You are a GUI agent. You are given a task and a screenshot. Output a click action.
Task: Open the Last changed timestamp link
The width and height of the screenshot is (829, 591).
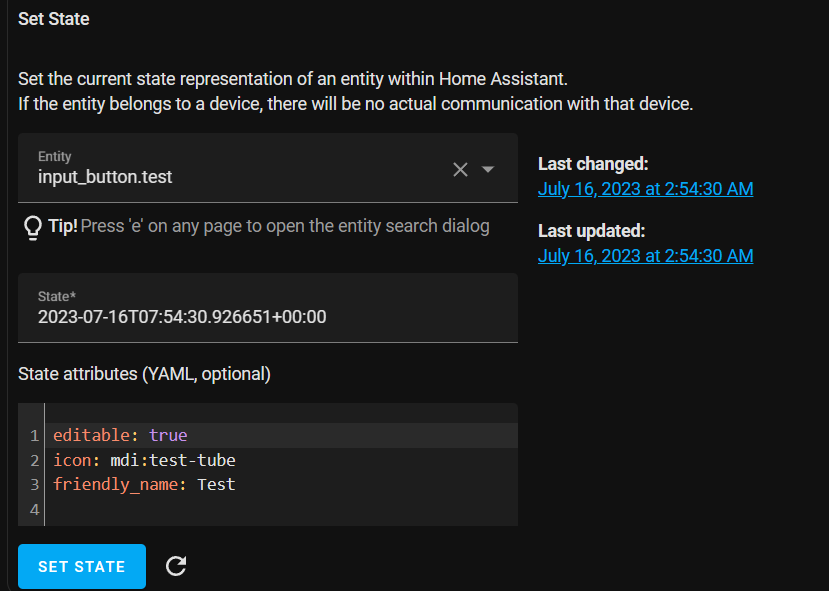(x=645, y=188)
